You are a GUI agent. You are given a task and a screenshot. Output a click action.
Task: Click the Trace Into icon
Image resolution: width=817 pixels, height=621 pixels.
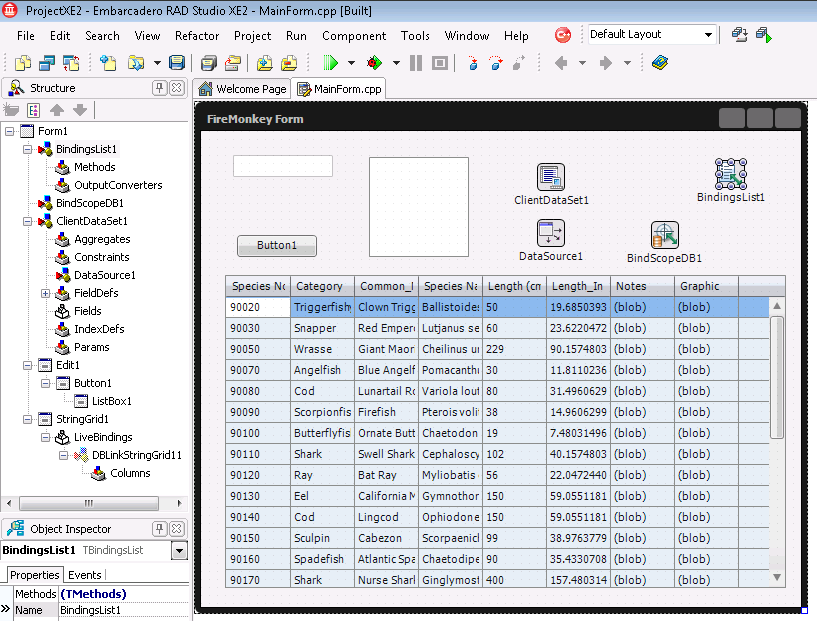[x=472, y=63]
